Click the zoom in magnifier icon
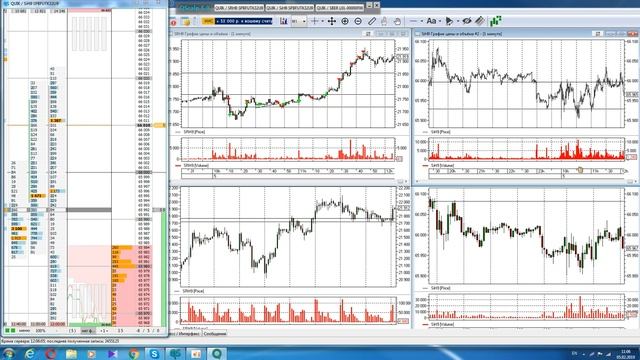Screen dimensions: 640x360 click(x=345, y=21)
